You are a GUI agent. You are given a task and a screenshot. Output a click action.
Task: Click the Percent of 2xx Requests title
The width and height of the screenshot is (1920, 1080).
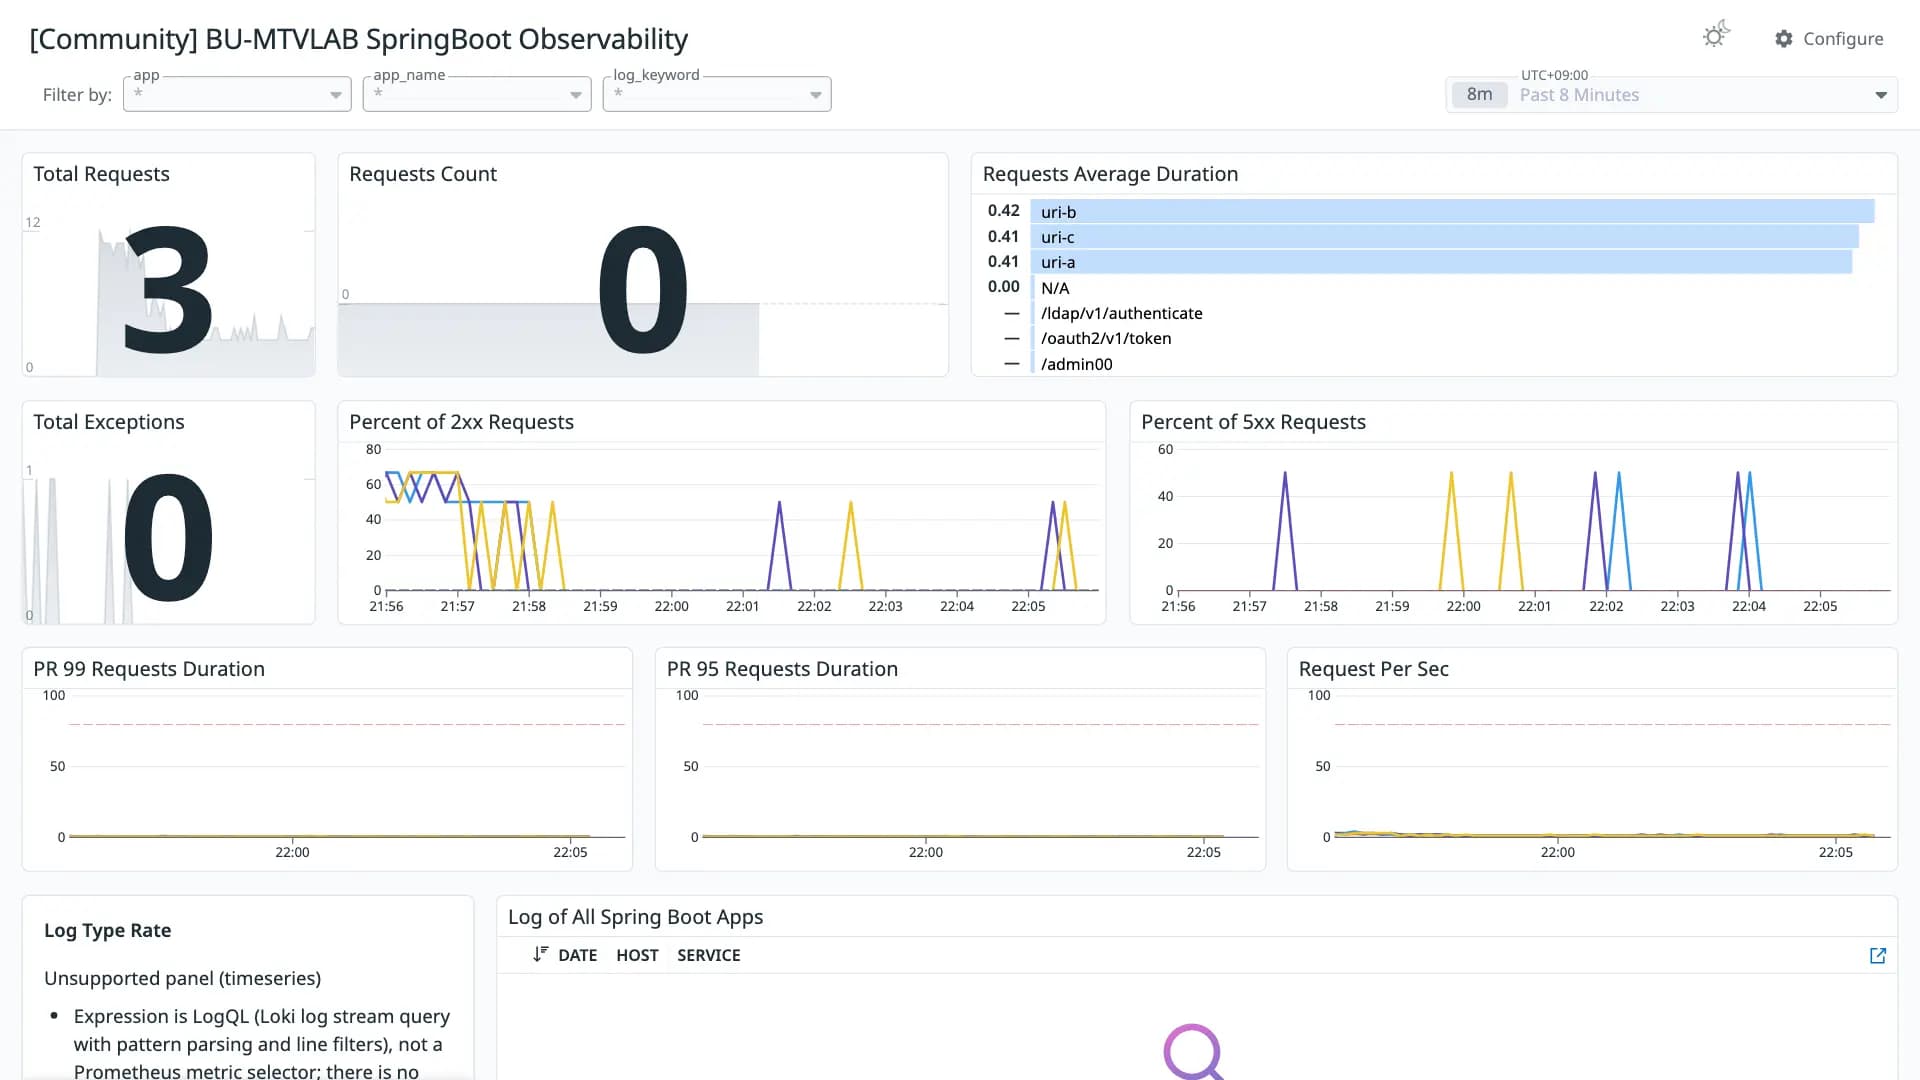click(461, 422)
